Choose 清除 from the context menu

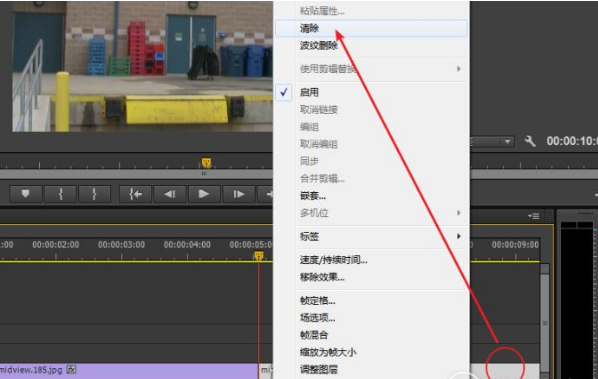tap(371, 28)
